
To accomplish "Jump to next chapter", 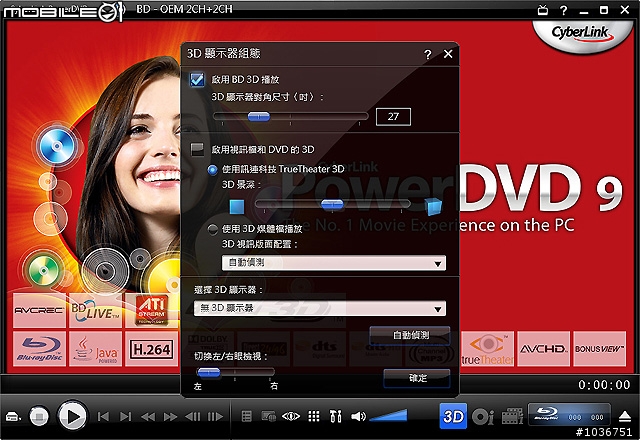I will (x=126, y=417).
